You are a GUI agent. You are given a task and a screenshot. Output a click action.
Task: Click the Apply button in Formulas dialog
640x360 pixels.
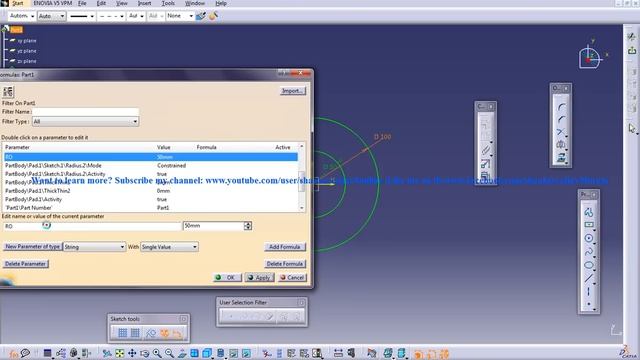[x=260, y=278]
